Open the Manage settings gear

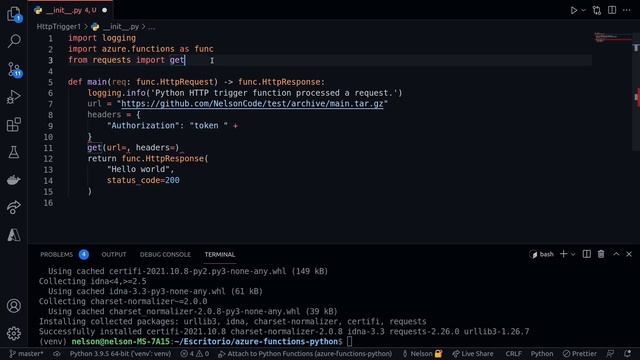coord(14,333)
